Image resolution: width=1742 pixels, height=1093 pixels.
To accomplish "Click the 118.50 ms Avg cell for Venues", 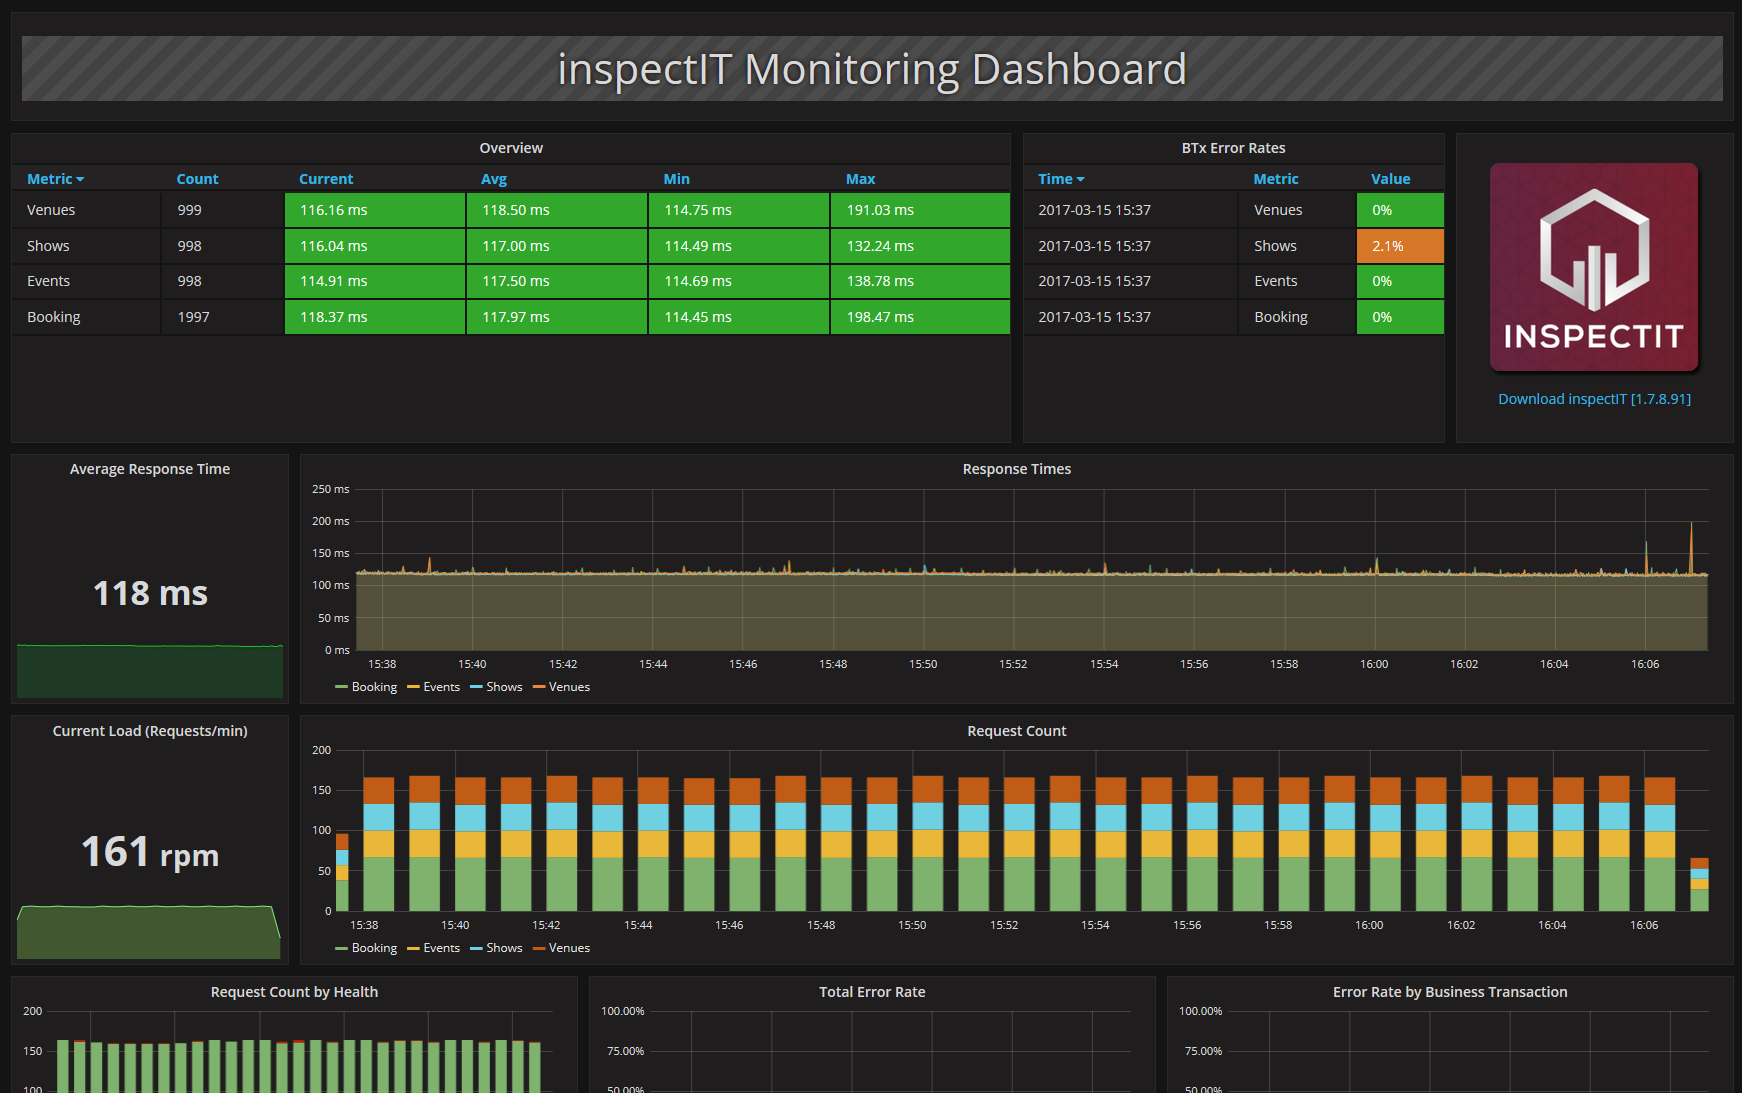I will 557,210.
